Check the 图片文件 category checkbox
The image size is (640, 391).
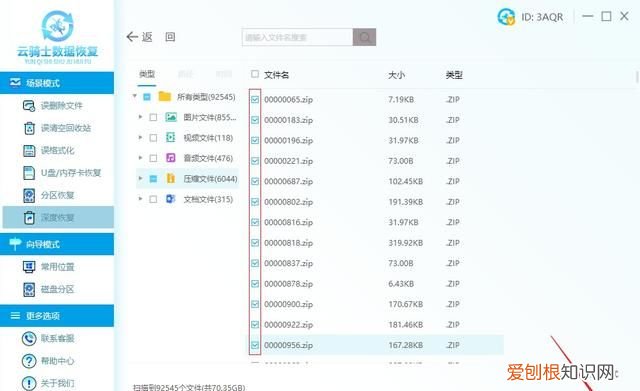coord(153,118)
